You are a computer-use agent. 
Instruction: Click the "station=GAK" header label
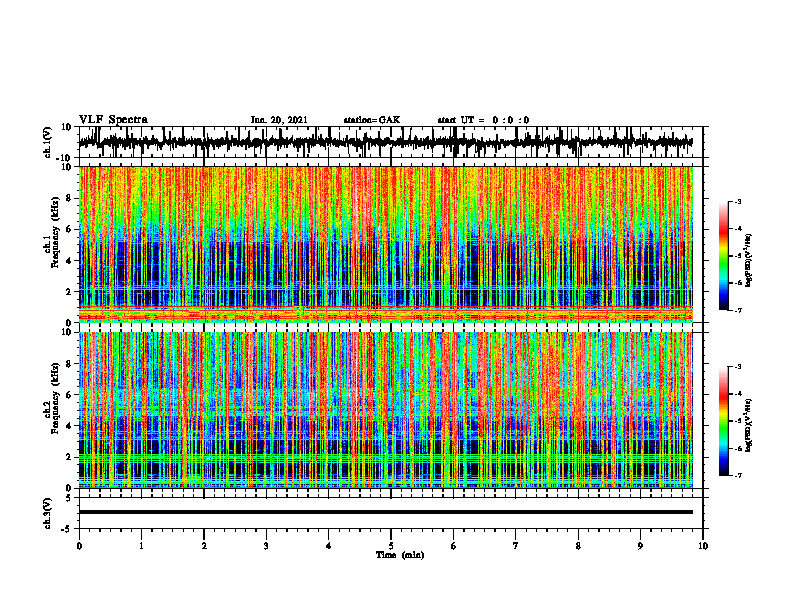click(372, 120)
